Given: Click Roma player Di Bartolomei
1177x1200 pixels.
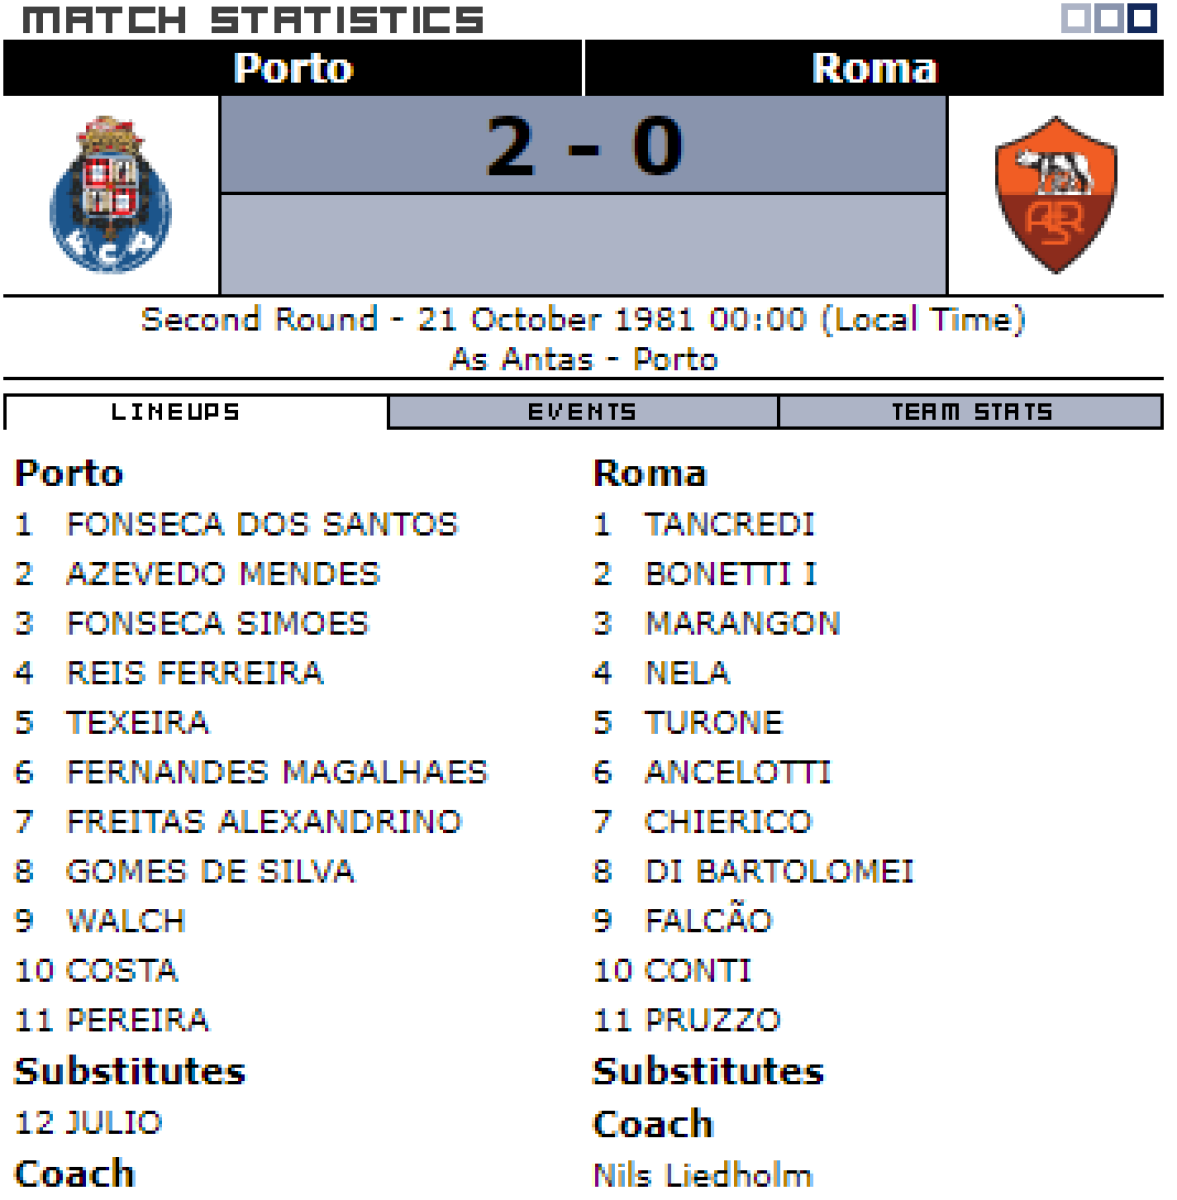Looking at the screenshot, I should coord(779,871).
